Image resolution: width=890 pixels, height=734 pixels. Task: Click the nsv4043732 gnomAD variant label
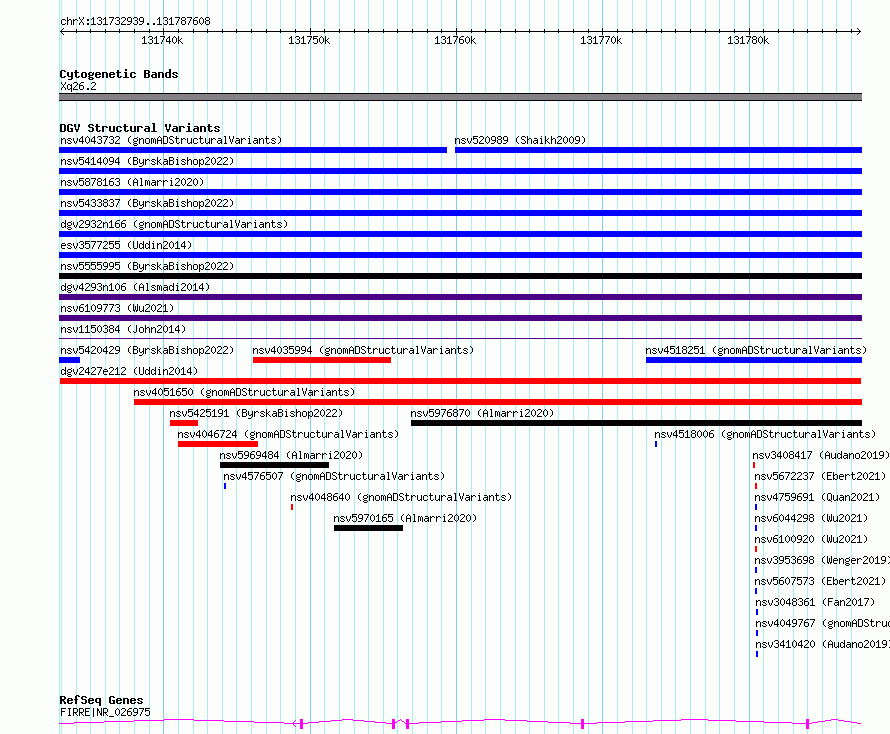click(x=171, y=140)
